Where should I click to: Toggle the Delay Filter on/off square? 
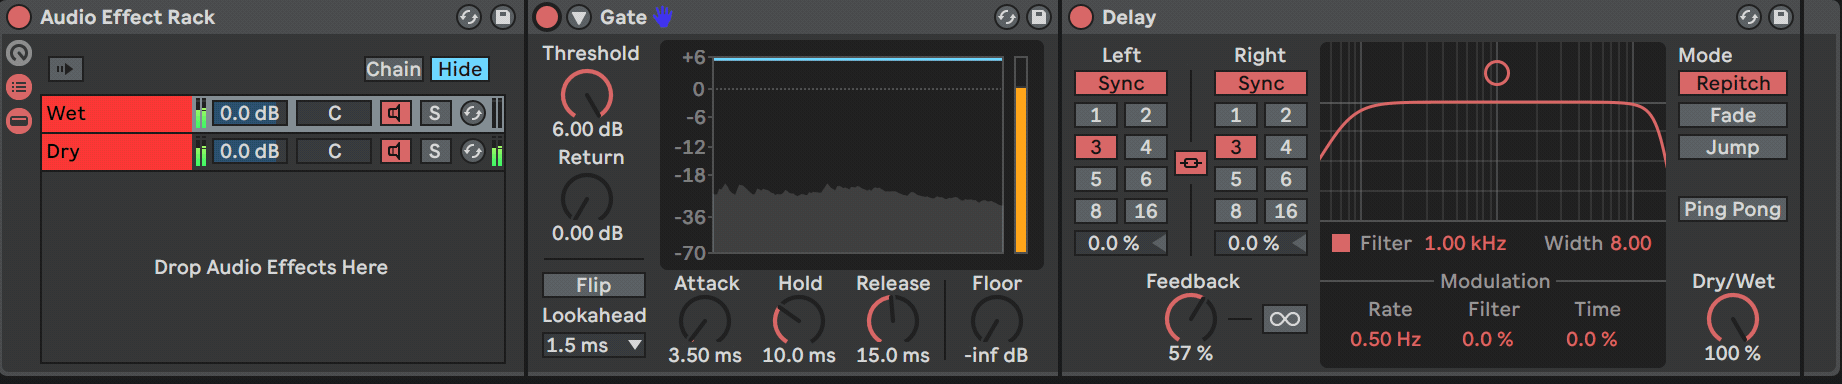[x=1341, y=243]
